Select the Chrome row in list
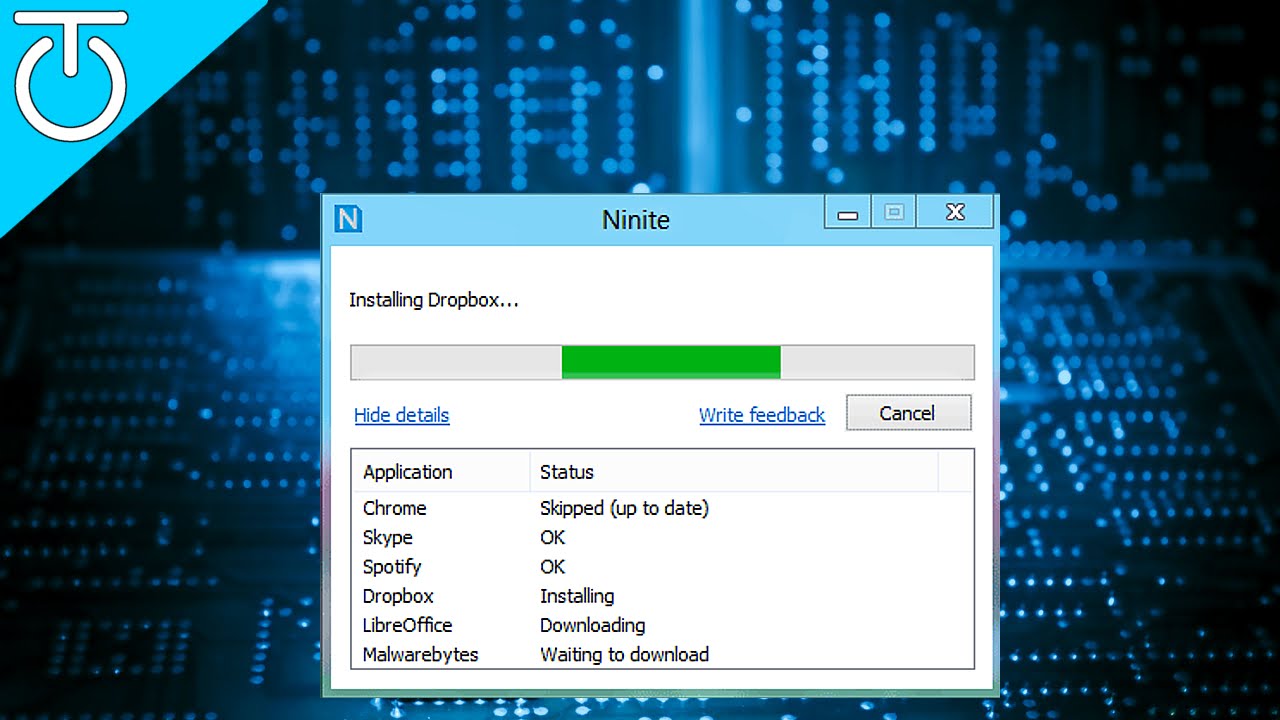 [x=663, y=508]
